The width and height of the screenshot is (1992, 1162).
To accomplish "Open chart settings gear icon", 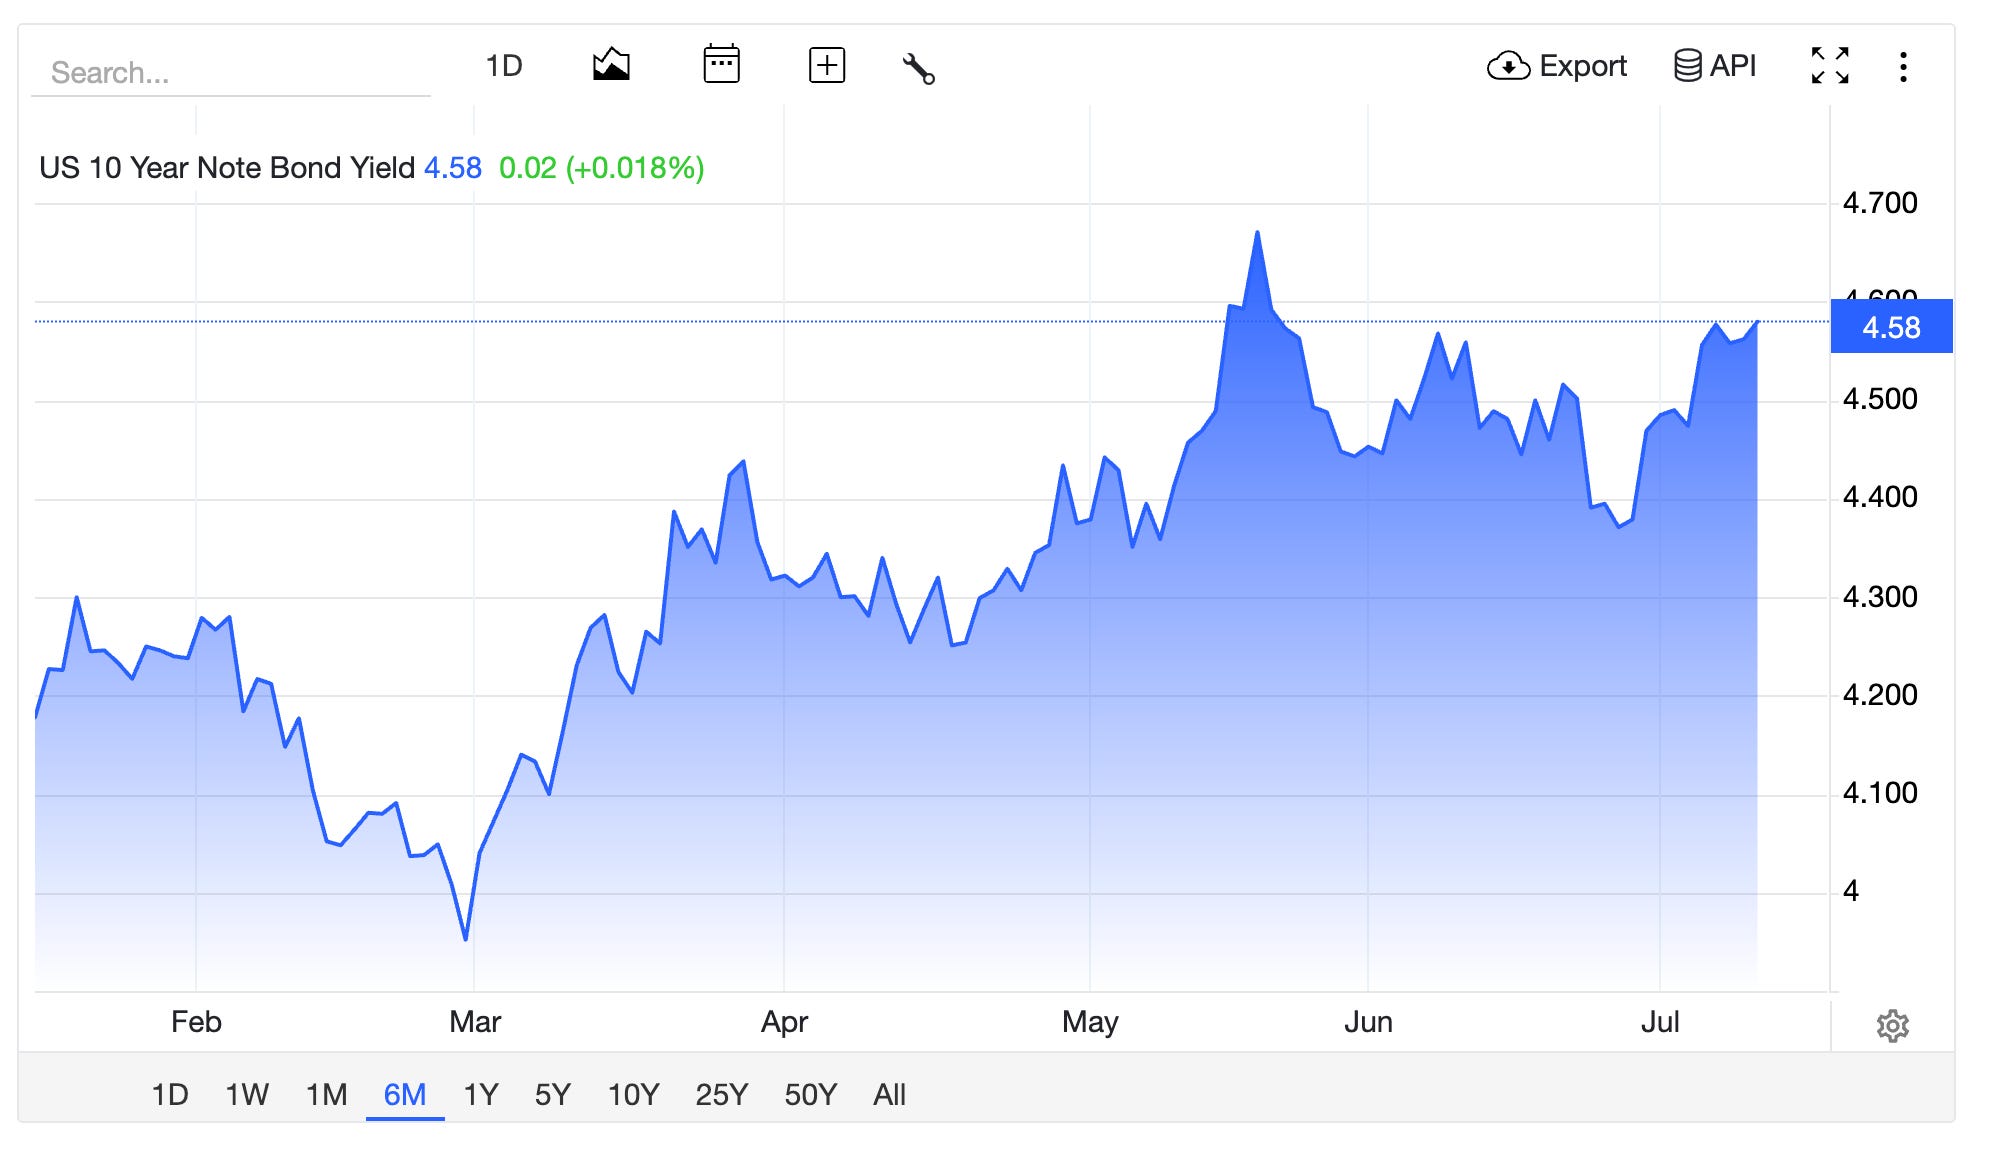I will tap(1892, 1026).
